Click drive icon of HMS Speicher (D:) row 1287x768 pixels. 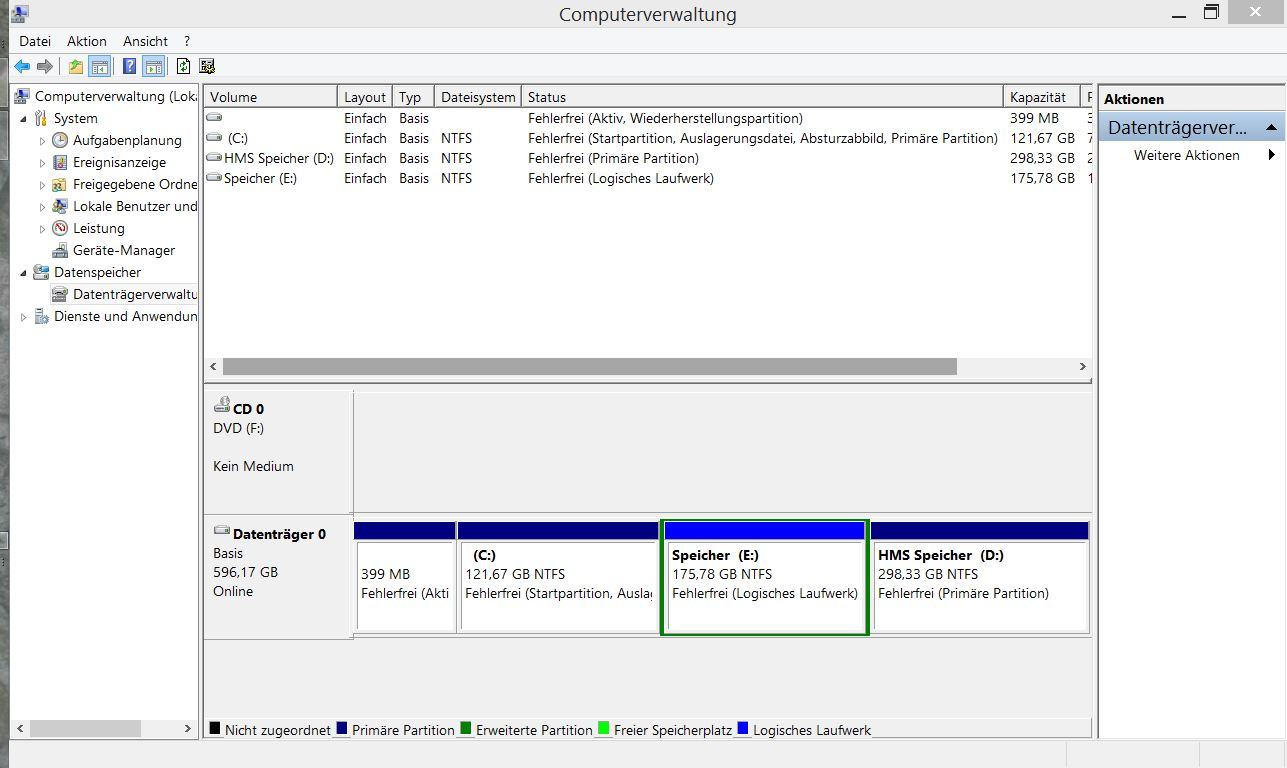coord(214,157)
